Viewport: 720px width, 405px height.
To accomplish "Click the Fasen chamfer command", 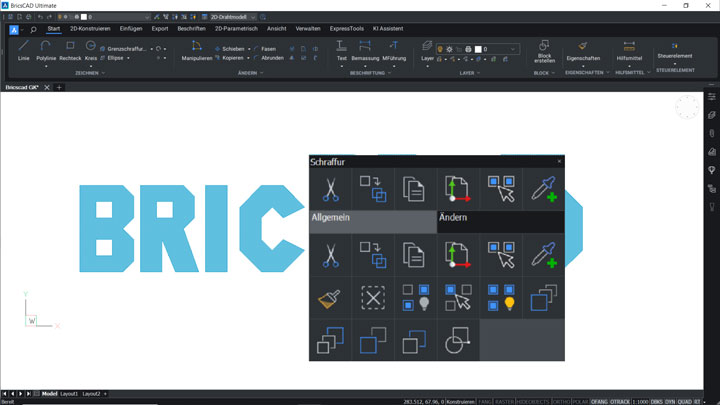I will click(x=265, y=49).
